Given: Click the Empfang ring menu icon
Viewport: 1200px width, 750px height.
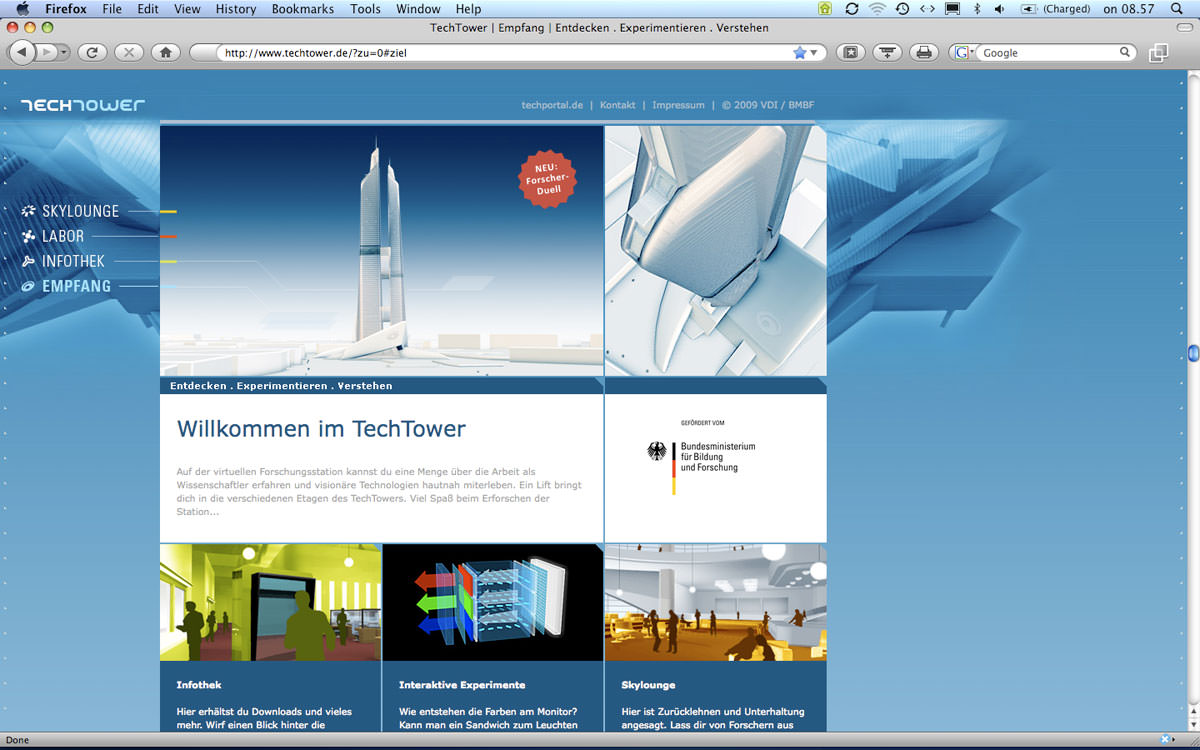Looking at the screenshot, I should pyautogui.click(x=28, y=286).
